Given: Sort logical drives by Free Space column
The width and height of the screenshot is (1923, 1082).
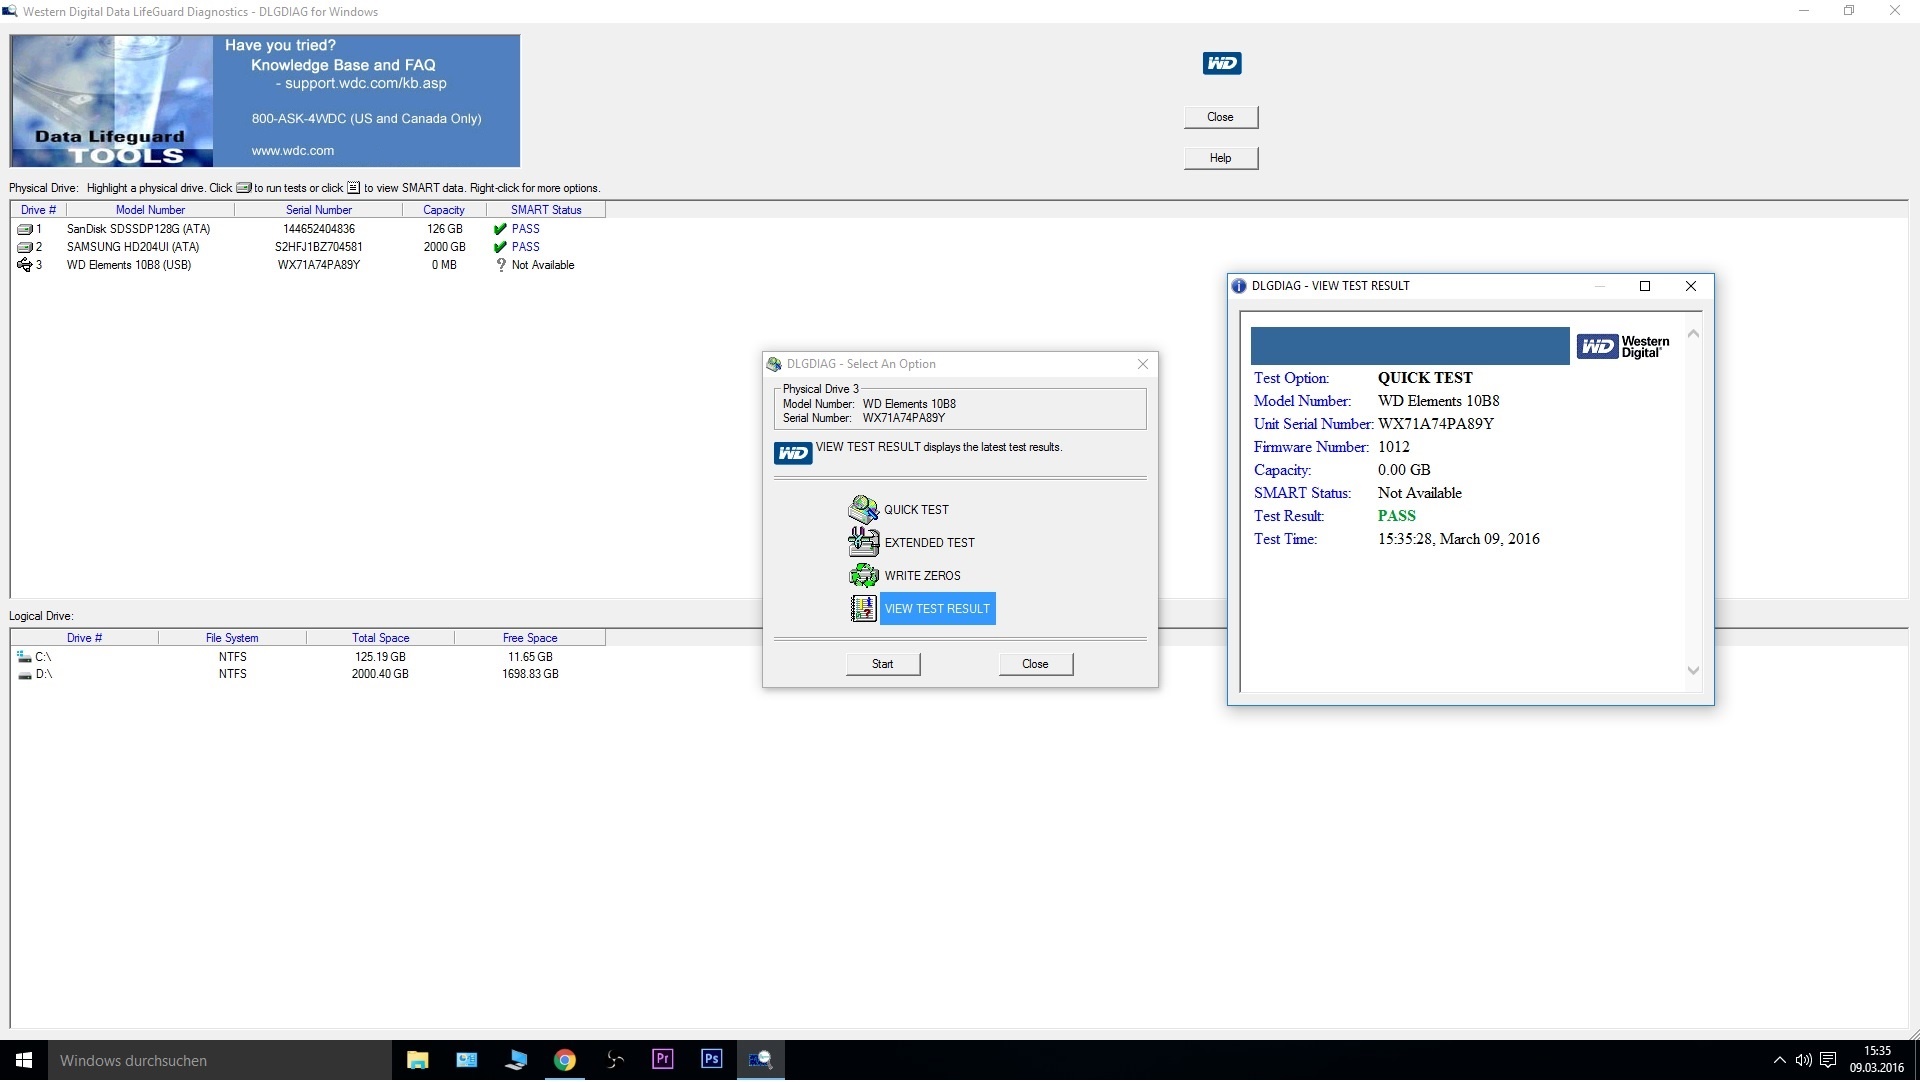Looking at the screenshot, I should (530, 639).
